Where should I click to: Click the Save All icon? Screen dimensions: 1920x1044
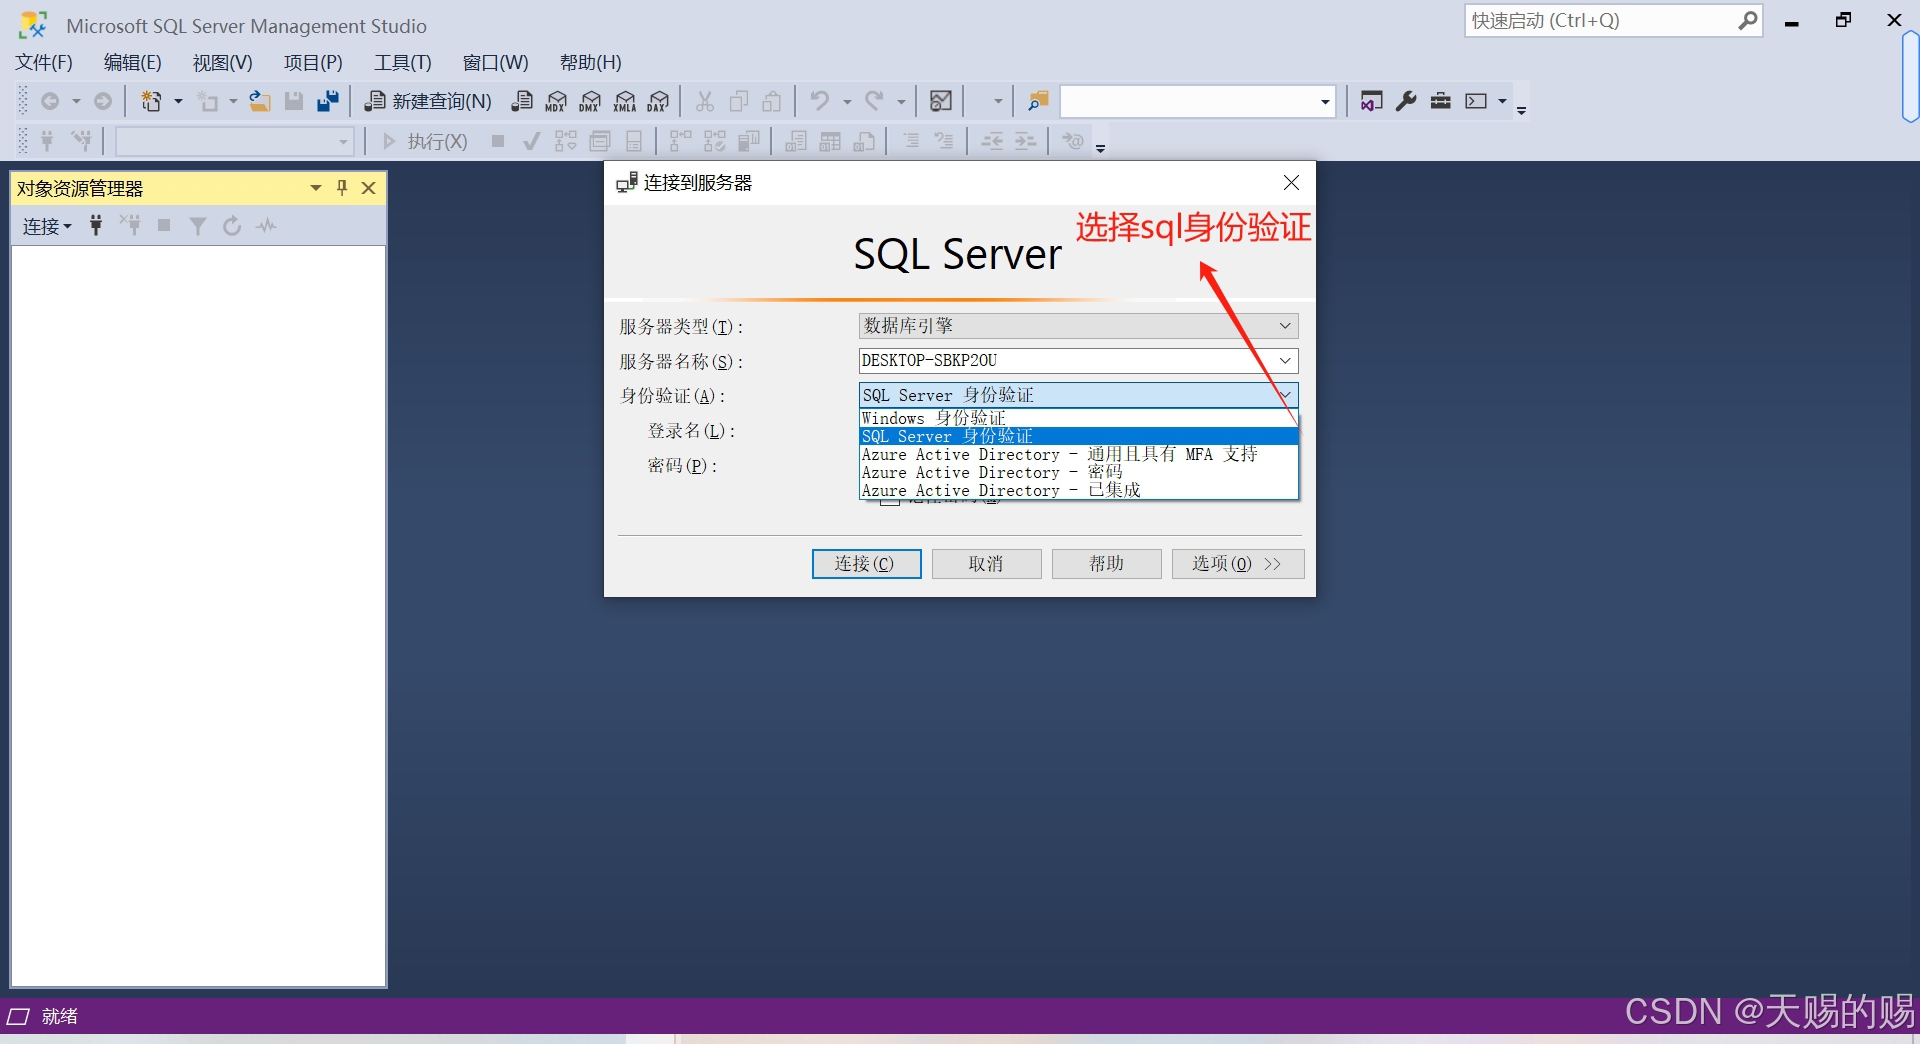point(328,101)
